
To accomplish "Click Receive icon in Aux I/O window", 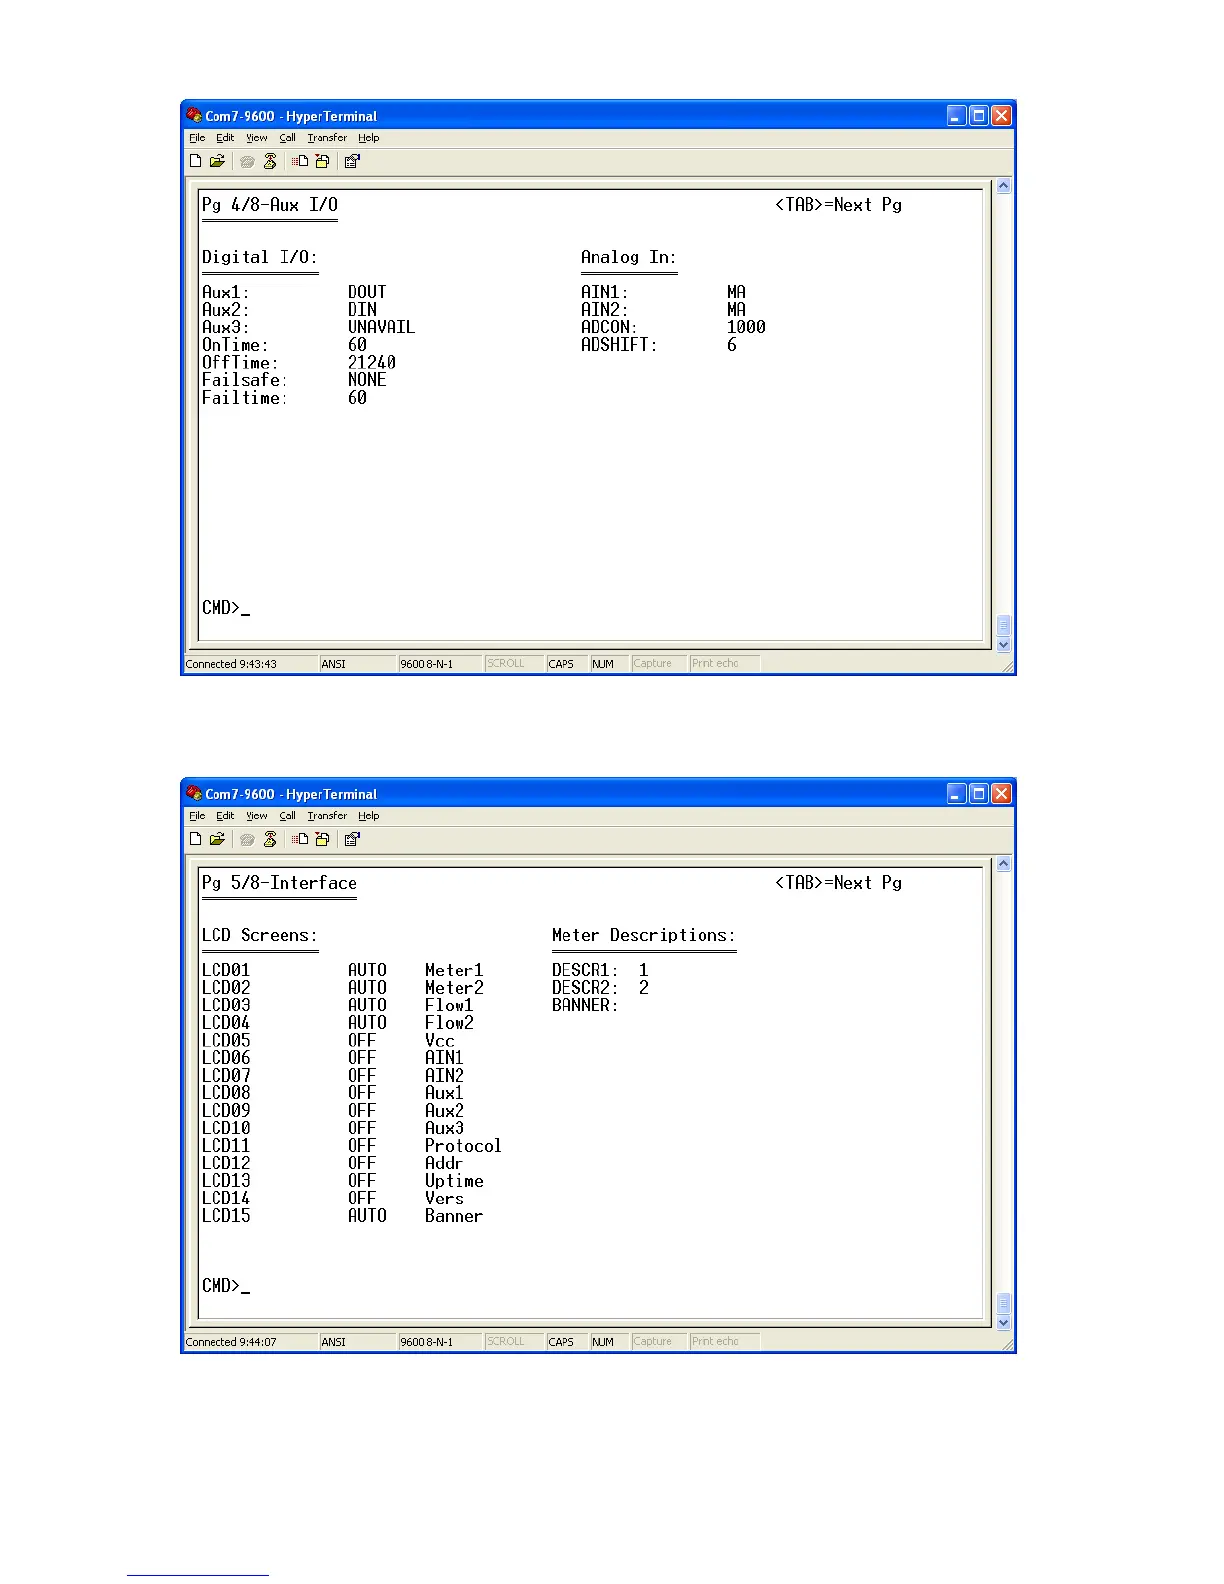I will (322, 161).
